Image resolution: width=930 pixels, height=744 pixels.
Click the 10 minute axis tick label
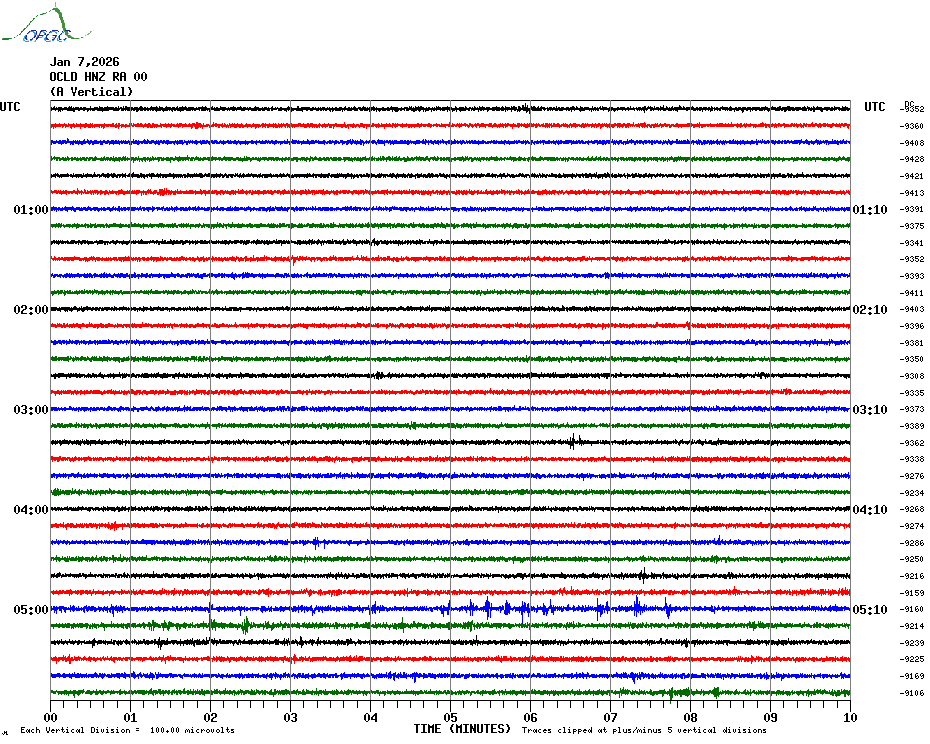[851, 717]
